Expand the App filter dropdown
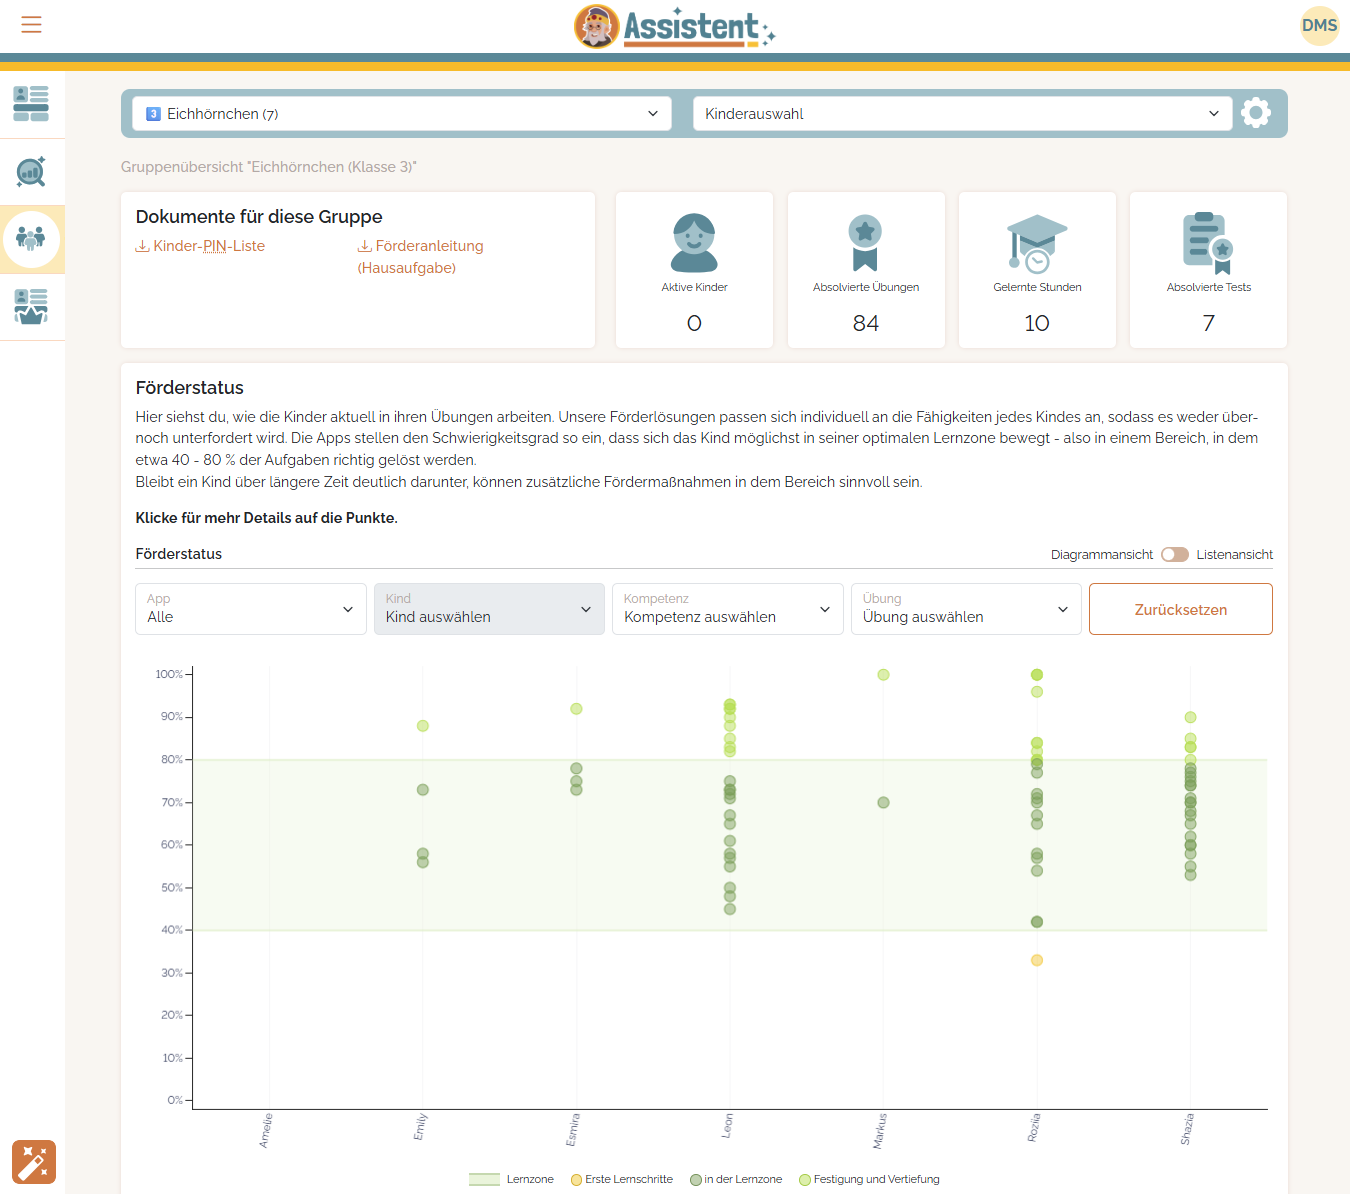The image size is (1350, 1194). [x=250, y=609]
